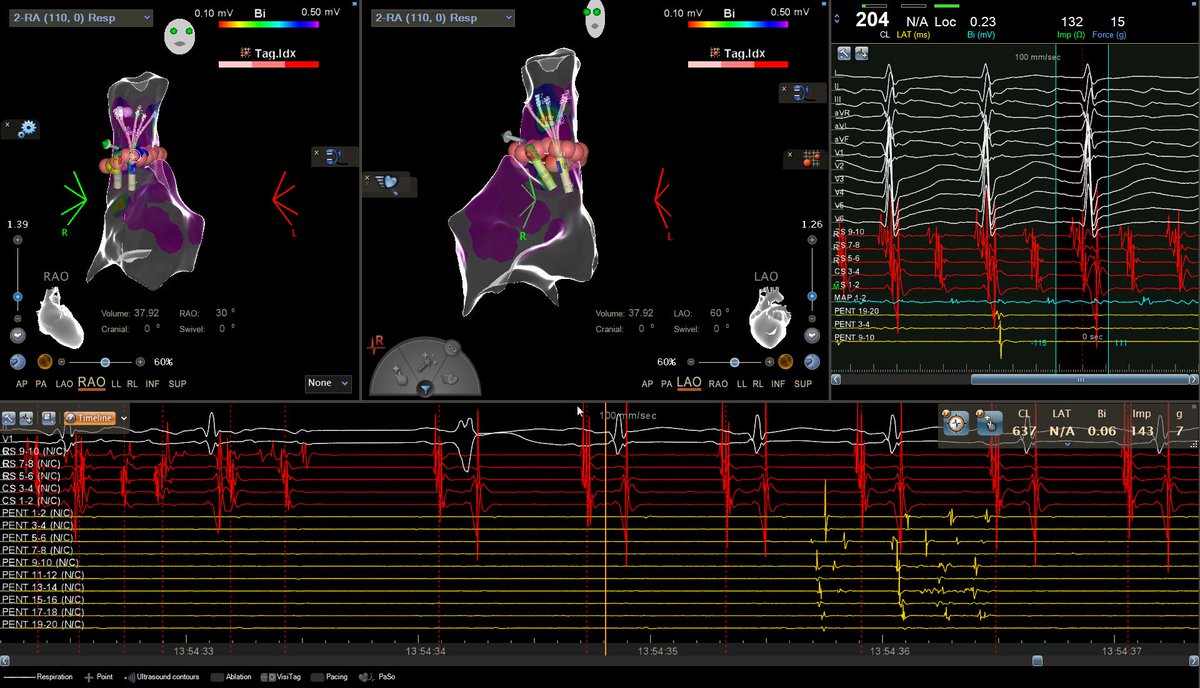Click the red R ECG icon
1200x688 pixels.
376,345
